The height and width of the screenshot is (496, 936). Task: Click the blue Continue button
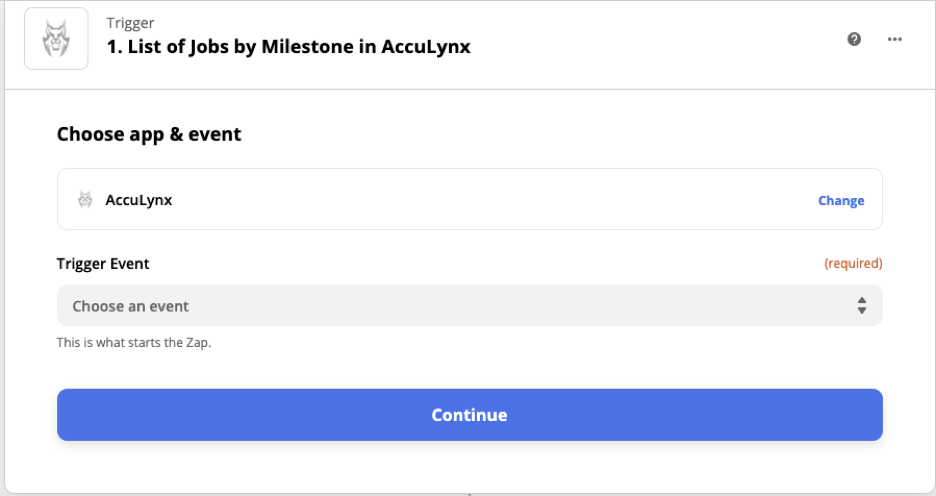click(470, 415)
